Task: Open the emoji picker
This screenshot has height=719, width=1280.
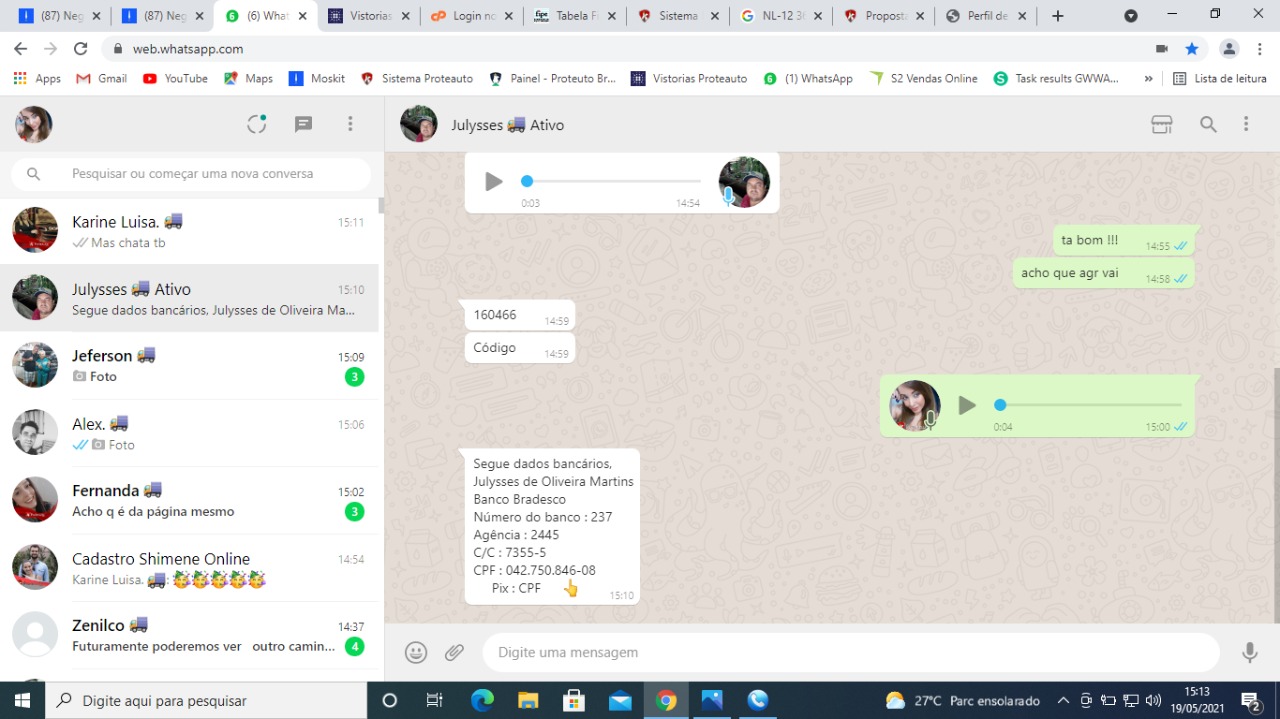Action: point(416,652)
